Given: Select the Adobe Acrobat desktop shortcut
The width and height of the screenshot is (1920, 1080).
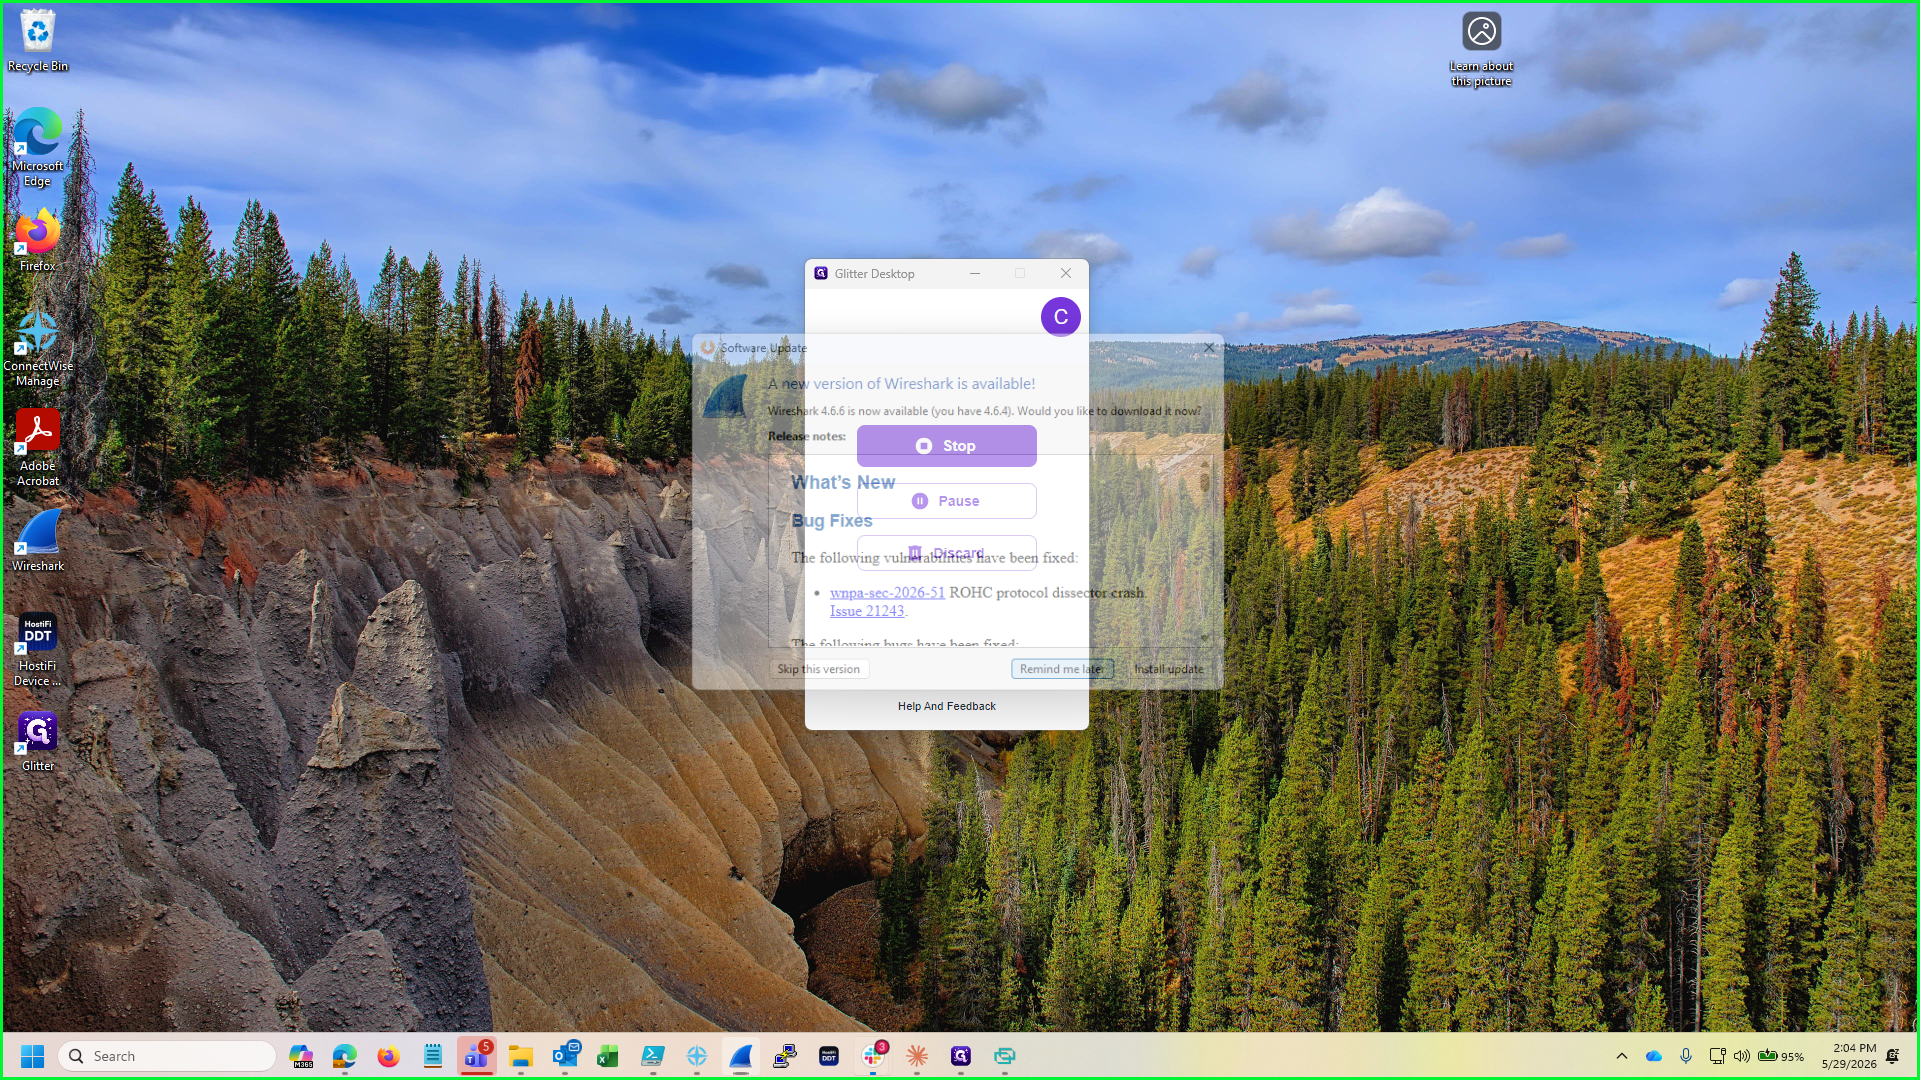Looking at the screenshot, I should [38, 447].
